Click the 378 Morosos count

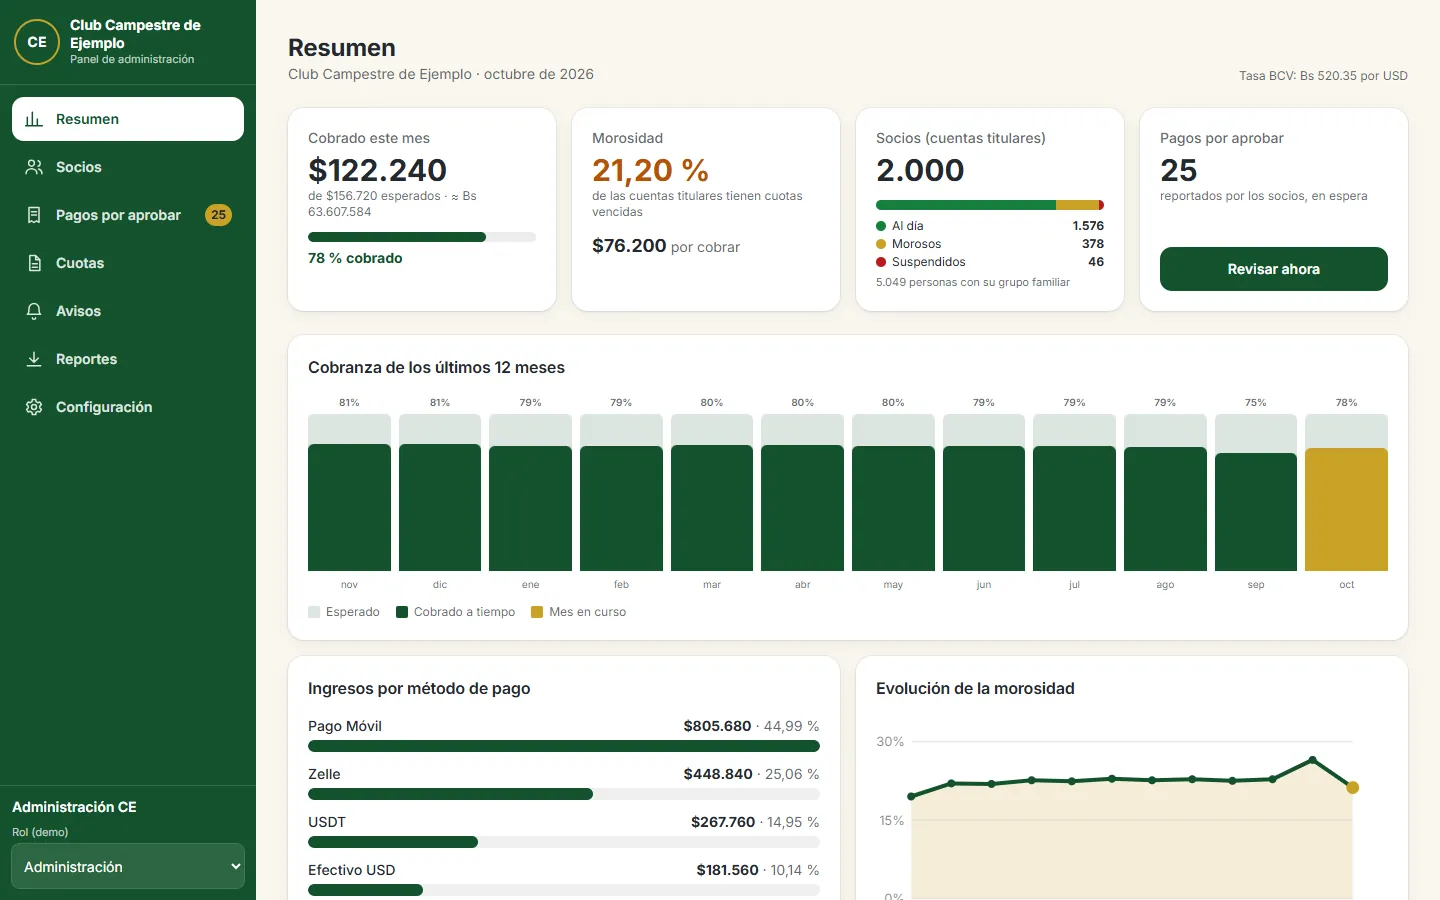(x=1093, y=244)
